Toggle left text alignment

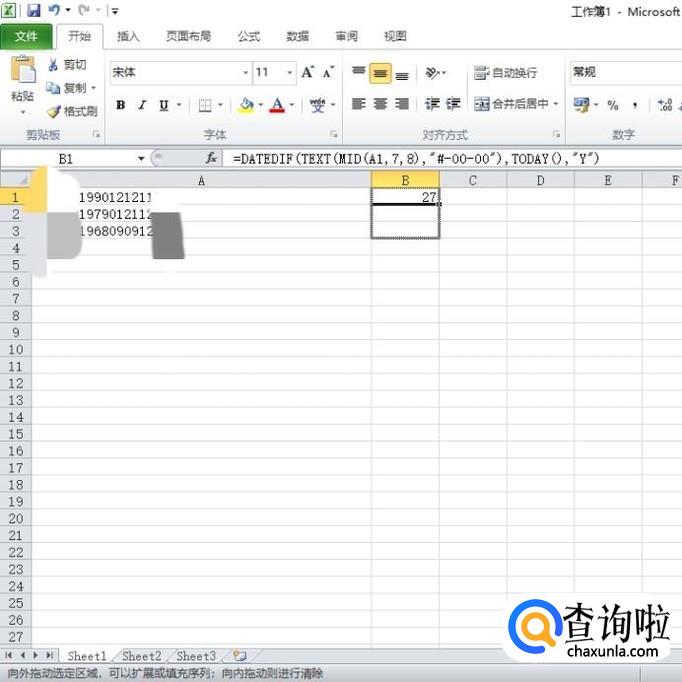click(x=358, y=104)
